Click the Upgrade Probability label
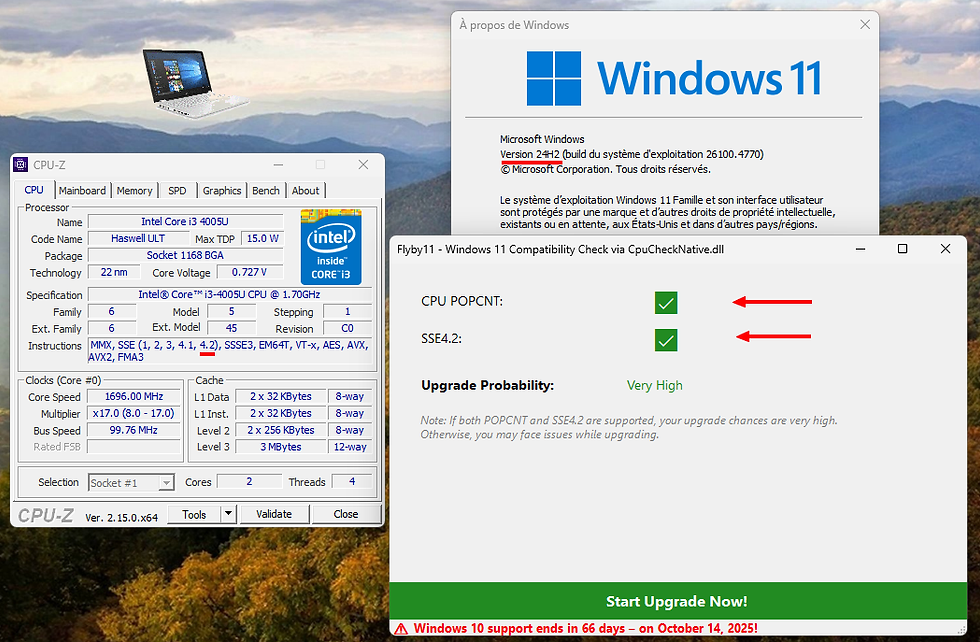 pyautogui.click(x=488, y=386)
